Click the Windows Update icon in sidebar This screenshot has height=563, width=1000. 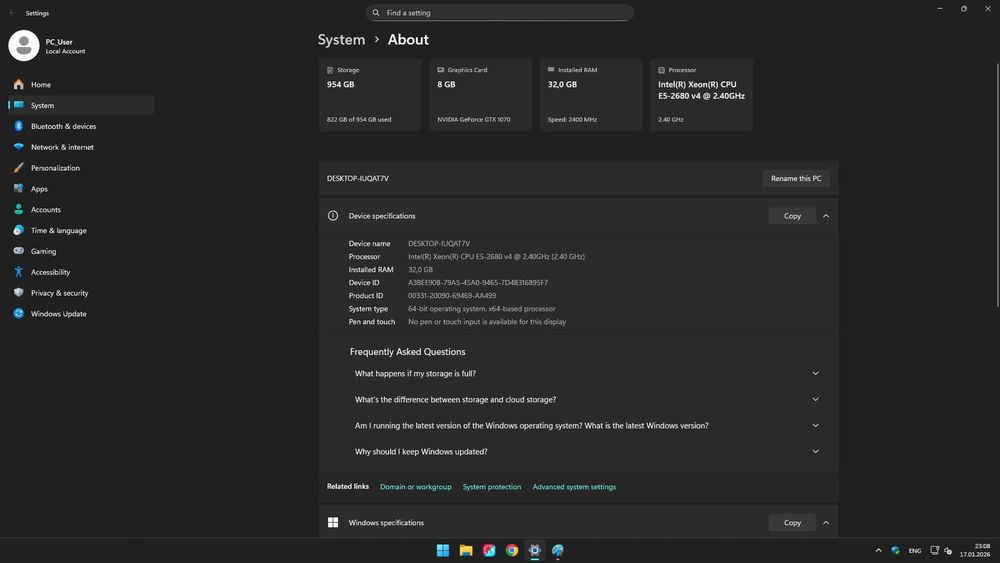18,314
